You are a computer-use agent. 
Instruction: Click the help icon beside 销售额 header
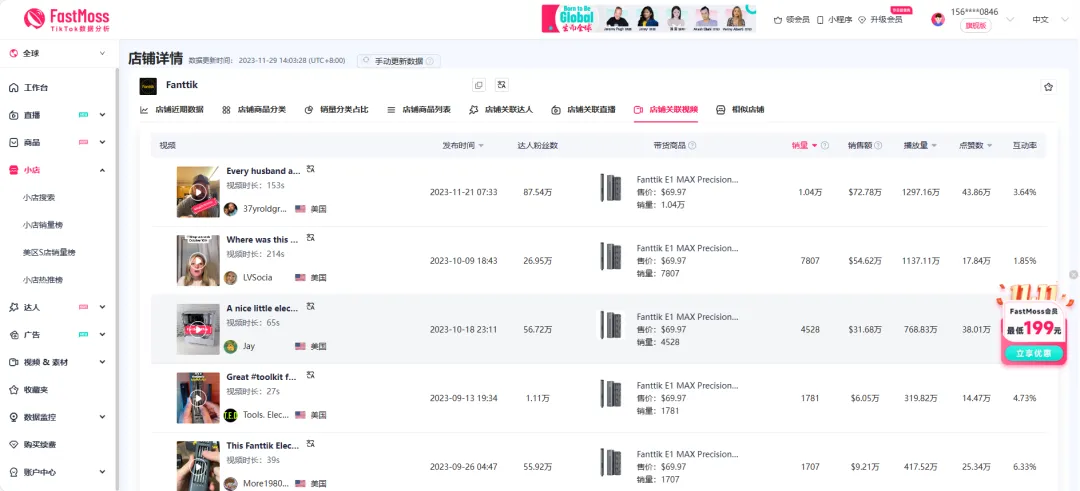[x=878, y=145]
